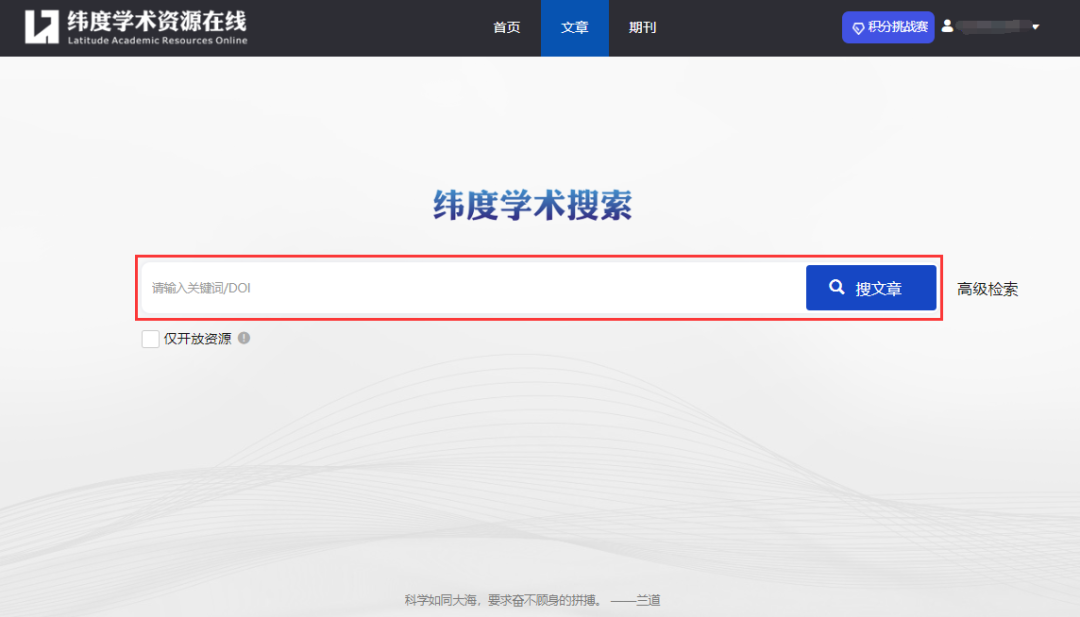This screenshot has height=617, width=1080.
Task: Click the diamond icon in 积分挑战赛
Action: [858, 28]
